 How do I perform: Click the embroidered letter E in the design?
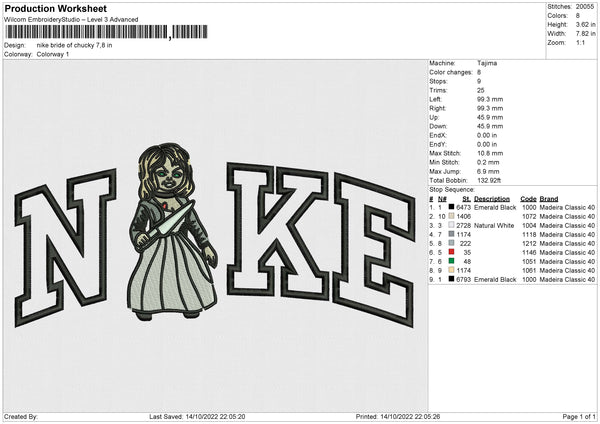[374, 251]
